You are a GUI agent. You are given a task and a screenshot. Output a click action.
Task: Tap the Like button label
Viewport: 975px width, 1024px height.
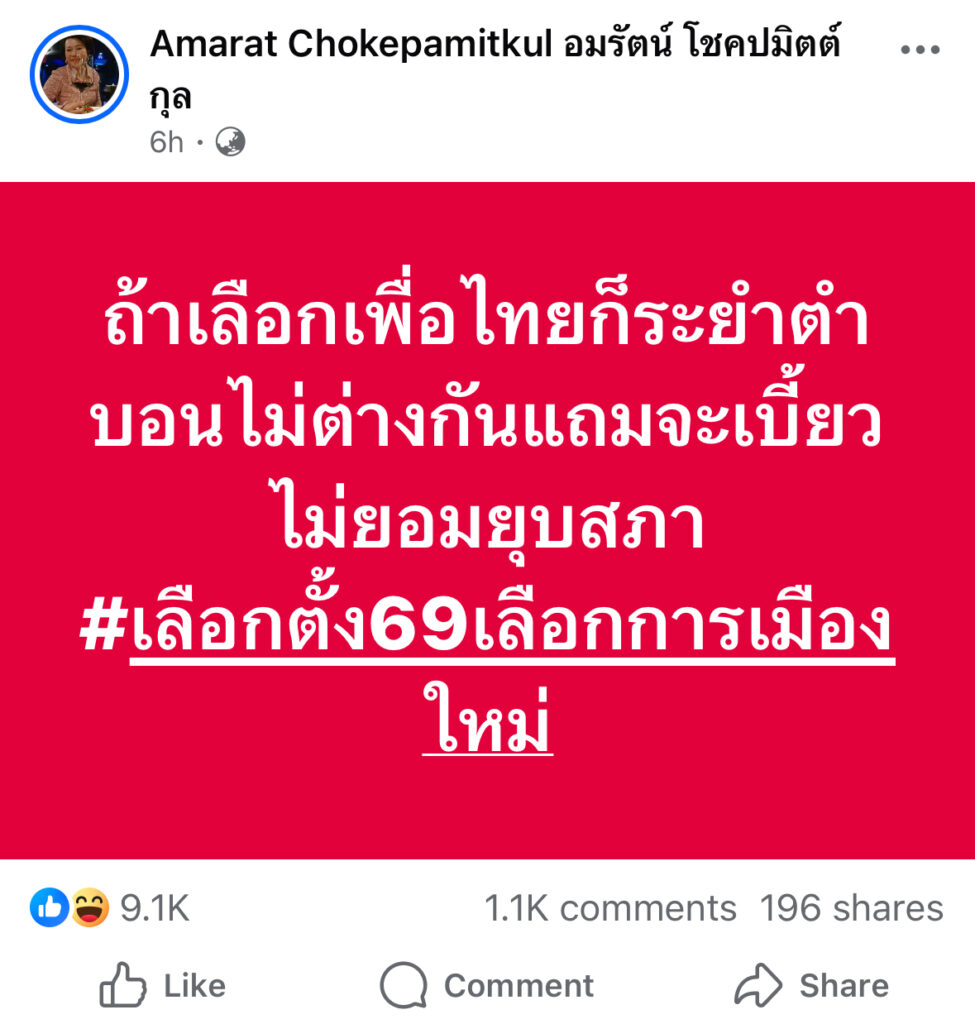tap(195, 985)
